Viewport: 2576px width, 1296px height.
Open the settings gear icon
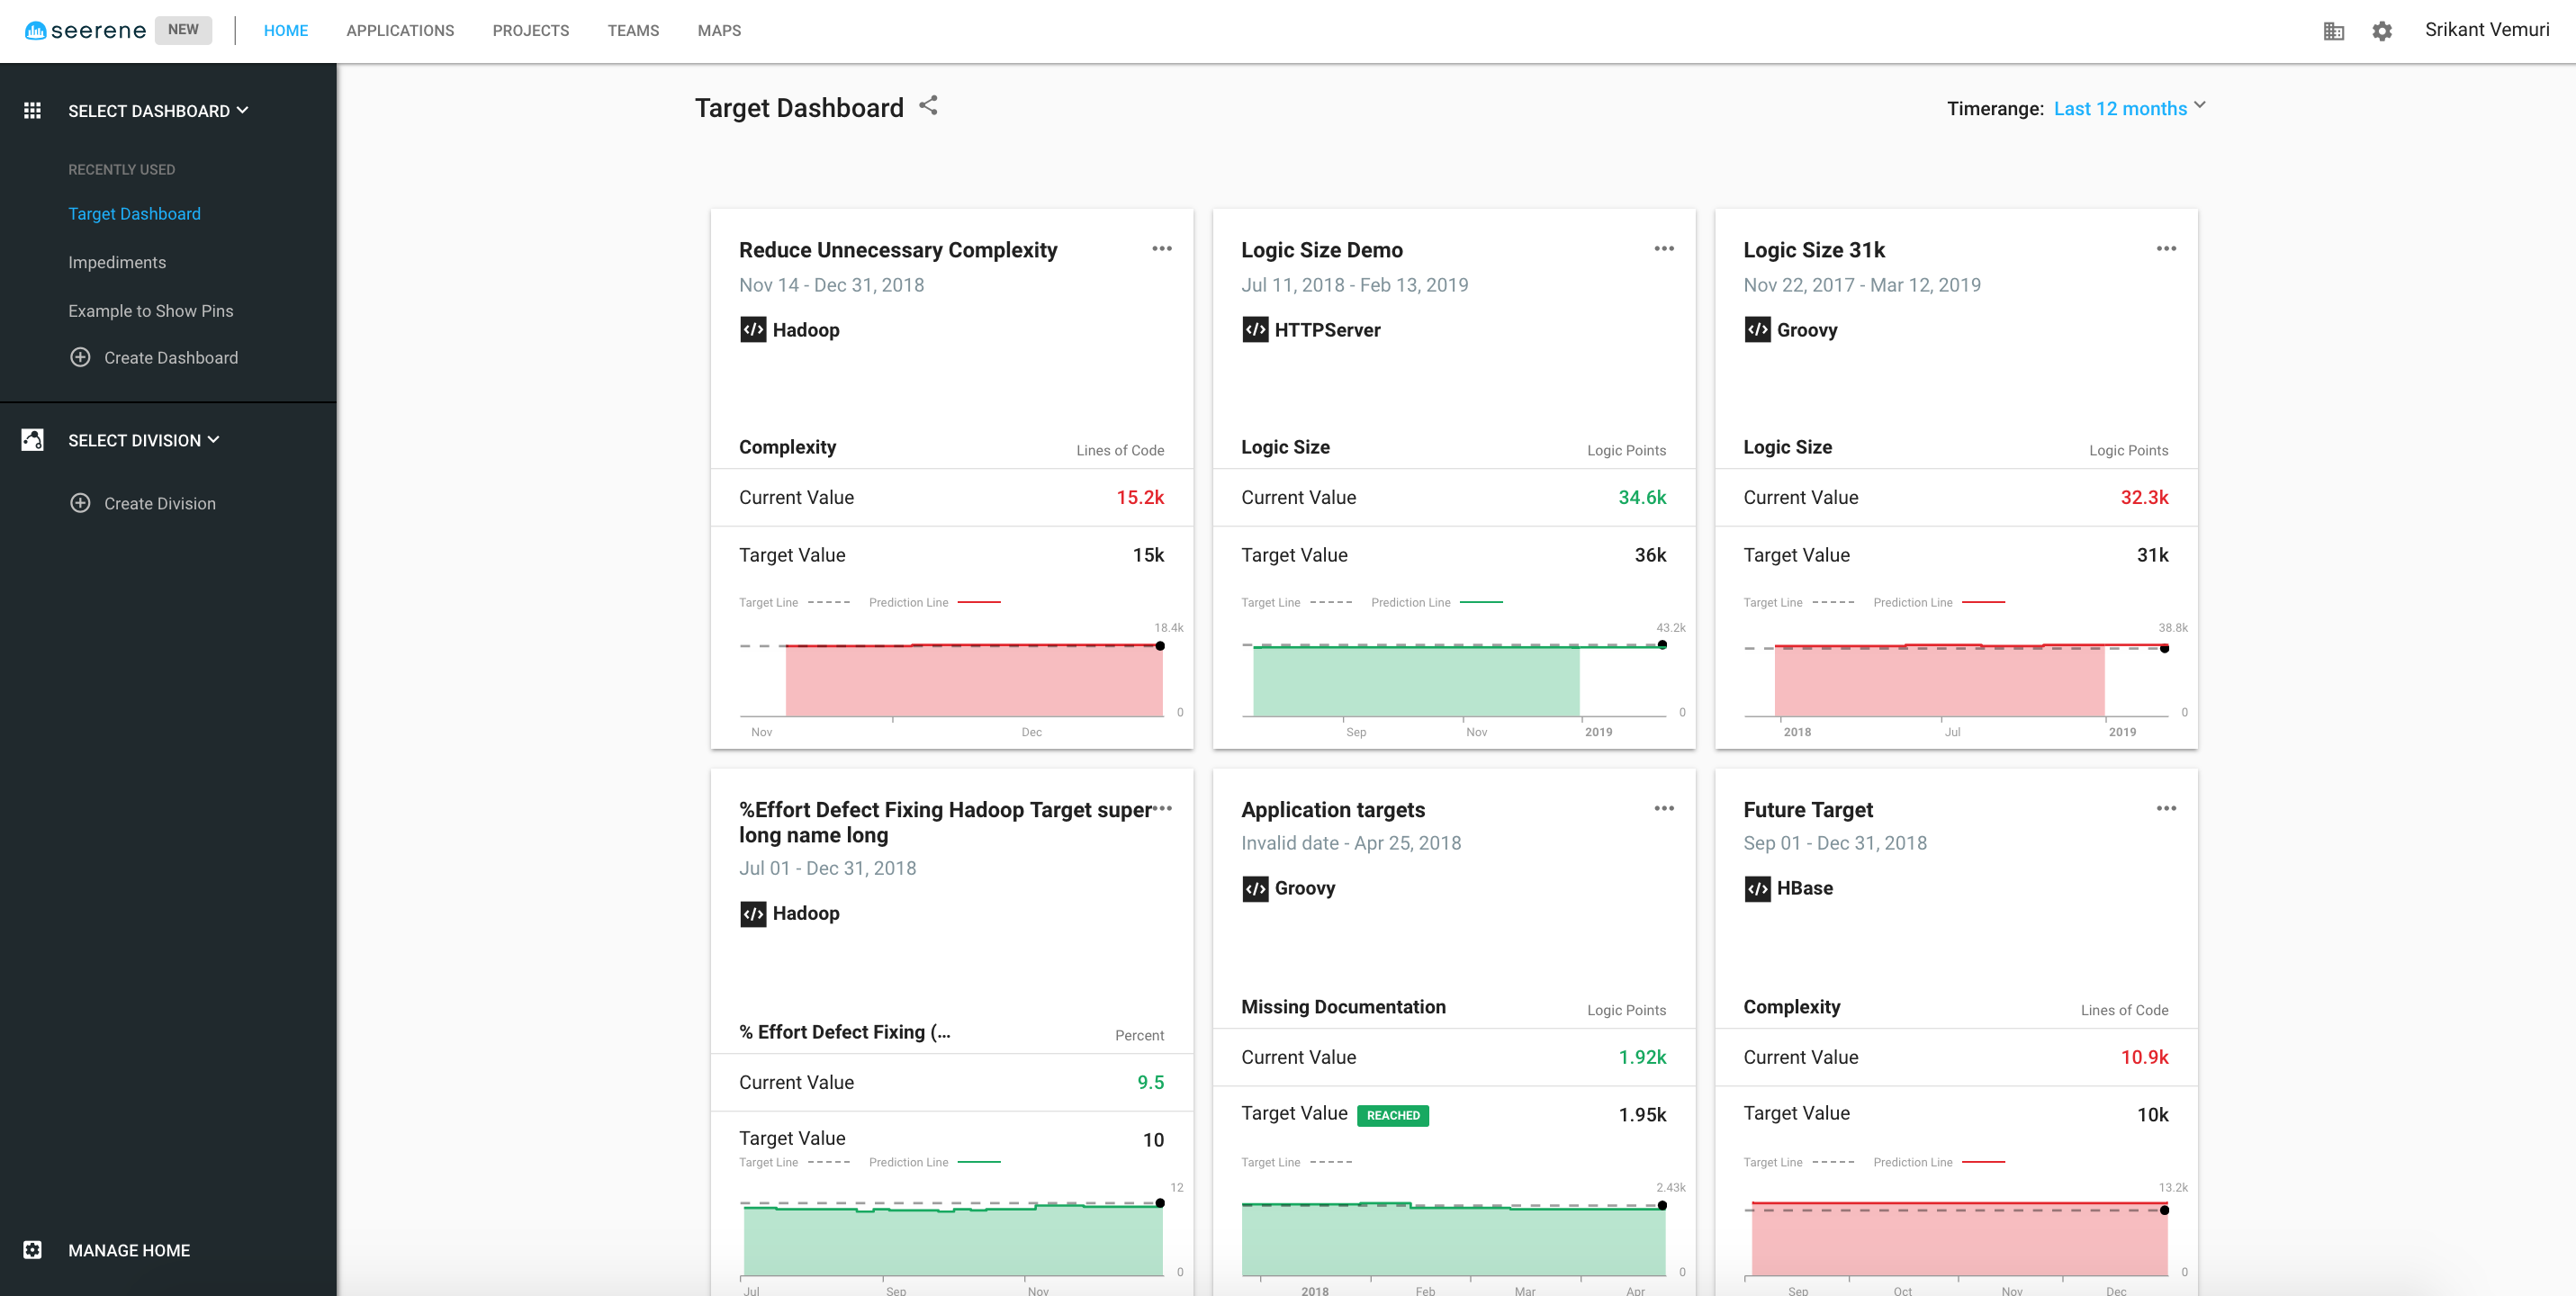coord(2382,31)
